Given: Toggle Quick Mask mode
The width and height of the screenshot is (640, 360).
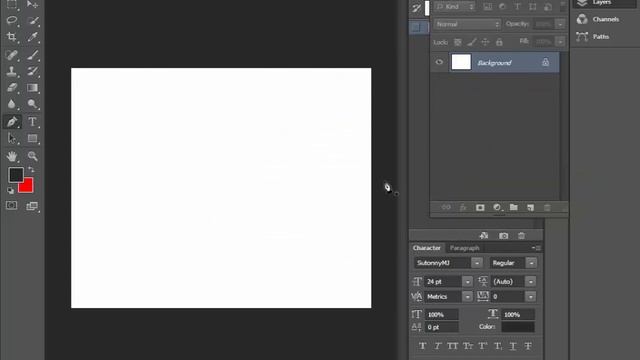Looking at the screenshot, I should pyautogui.click(x=11, y=205).
